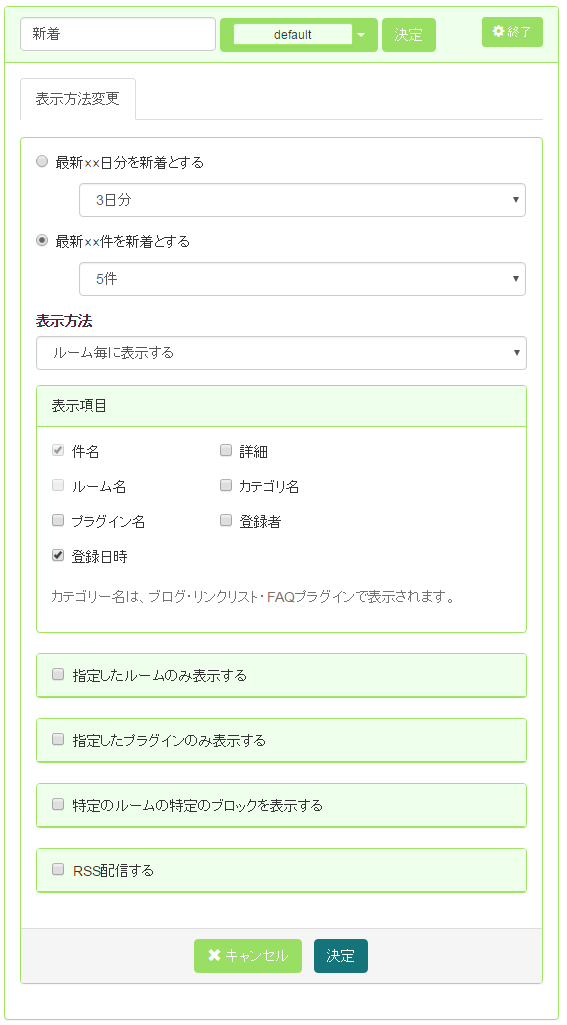The width and height of the screenshot is (567, 1025).
Task: Tick the プラグイン名 checkbox
Action: point(58,520)
